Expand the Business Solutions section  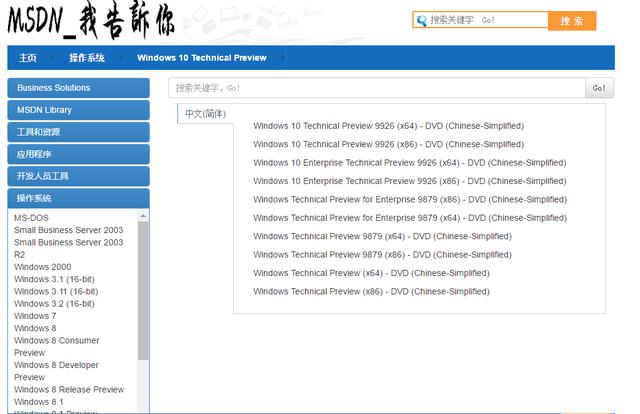[78, 88]
